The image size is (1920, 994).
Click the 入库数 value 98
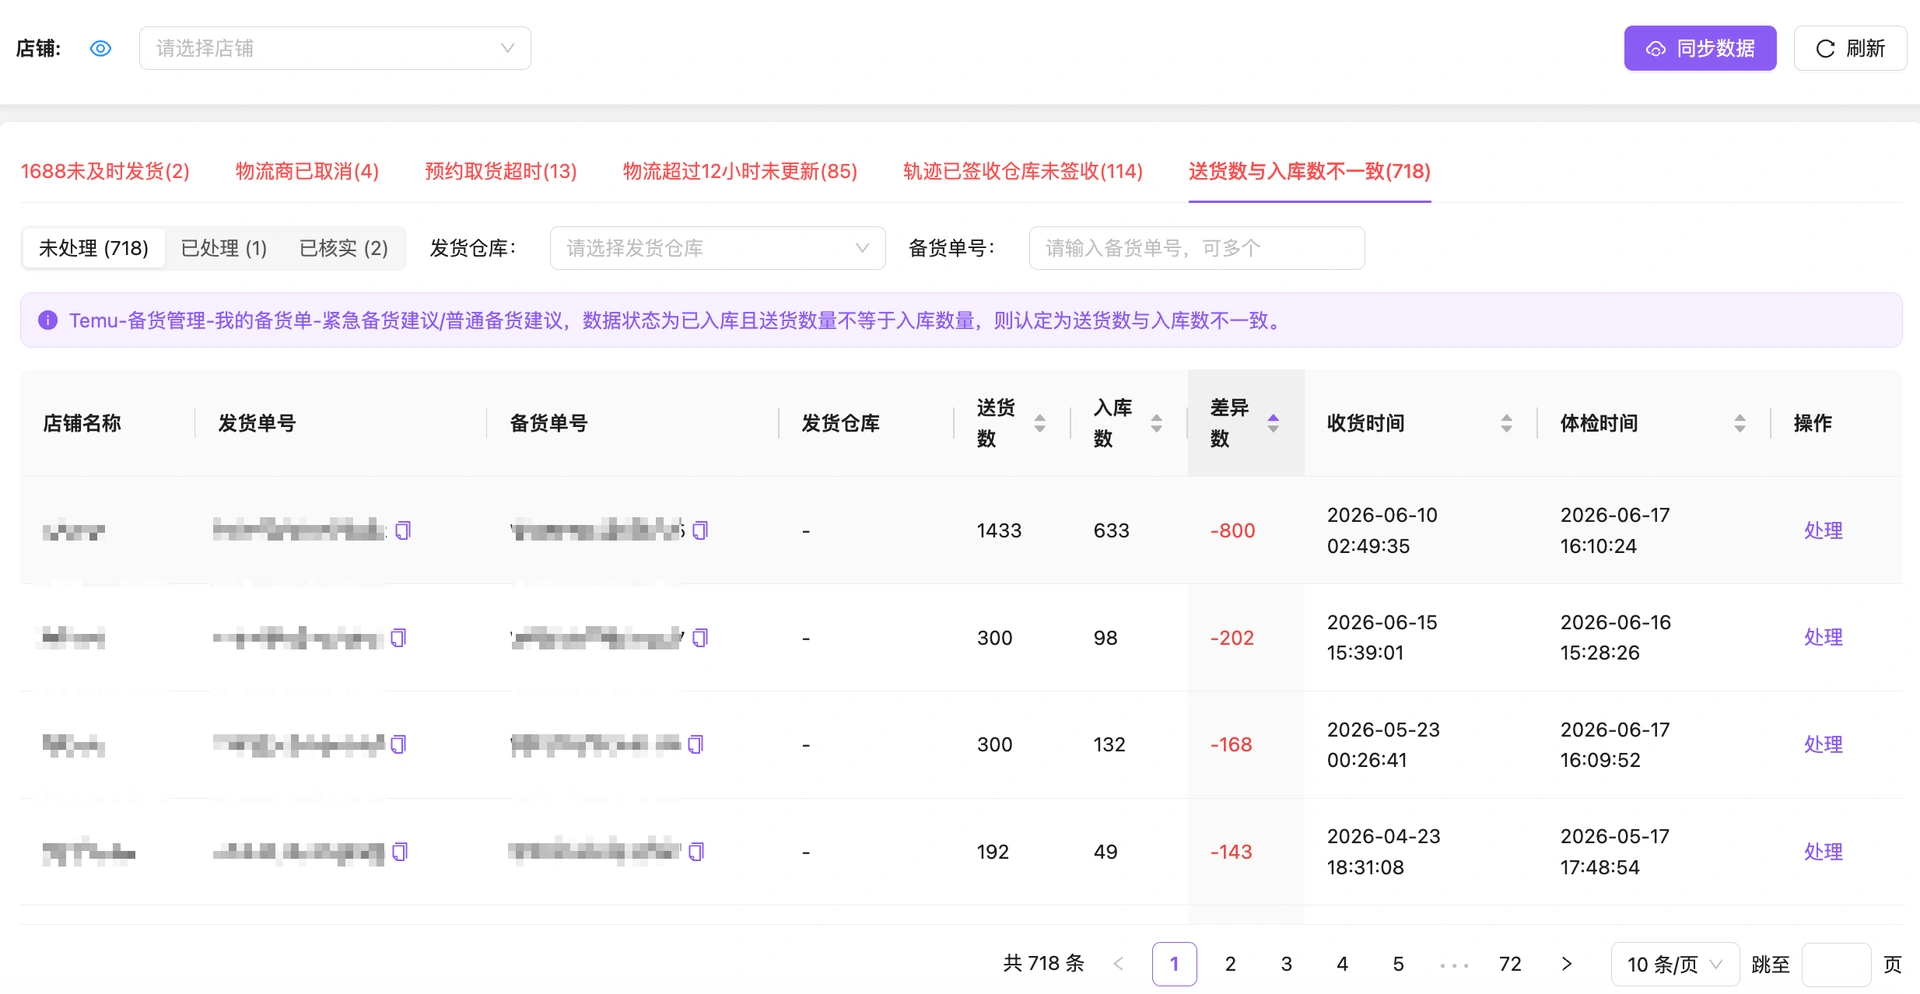[x=1105, y=637]
